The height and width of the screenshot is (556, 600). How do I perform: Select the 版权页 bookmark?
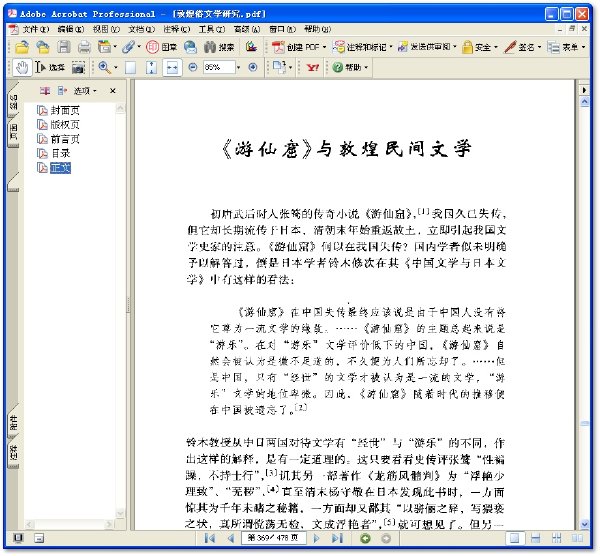click(65, 124)
